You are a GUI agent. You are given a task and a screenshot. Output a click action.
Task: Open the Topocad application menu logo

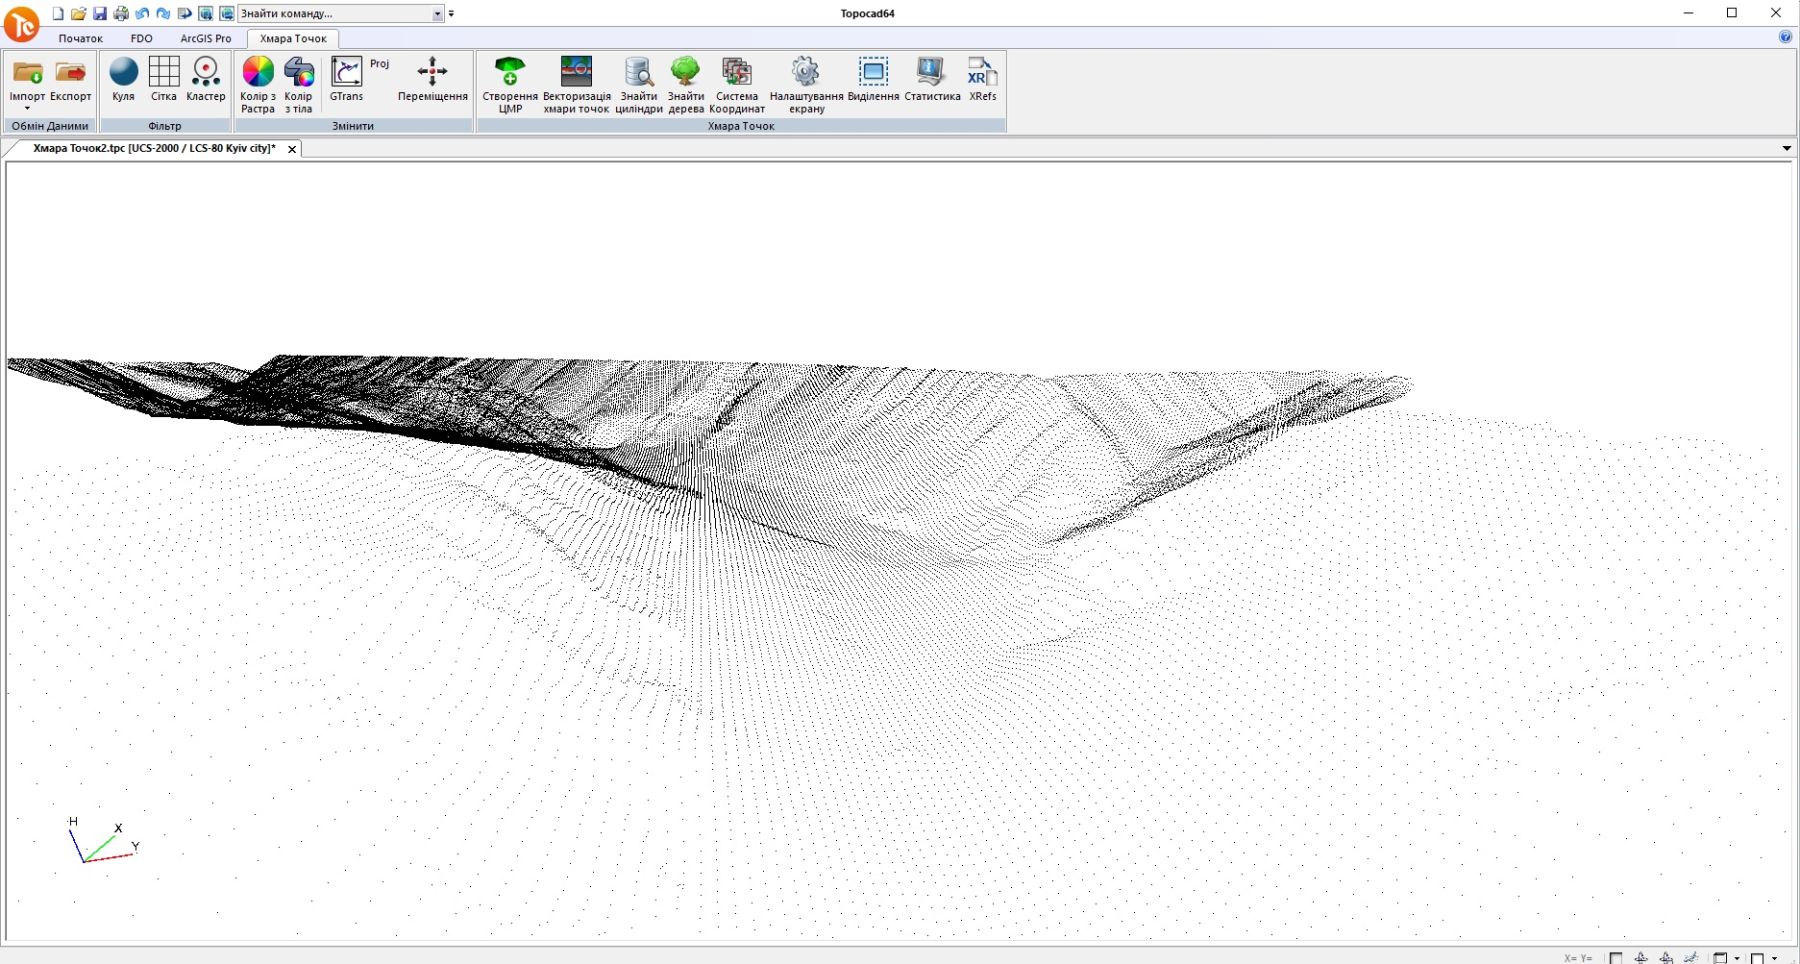click(21, 24)
